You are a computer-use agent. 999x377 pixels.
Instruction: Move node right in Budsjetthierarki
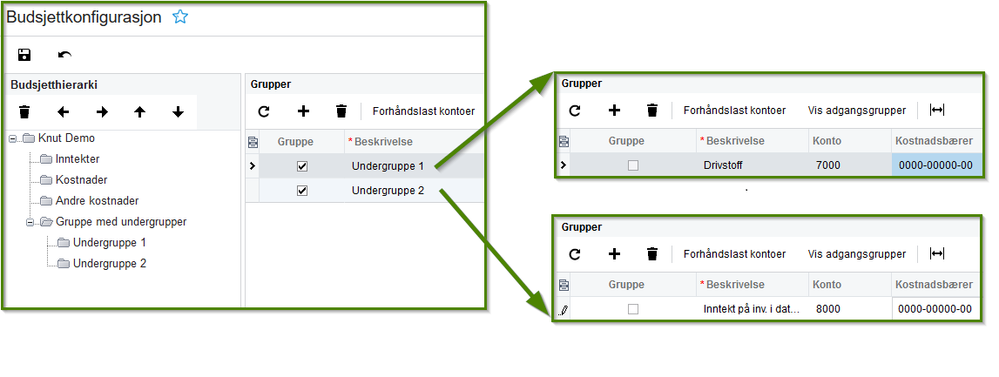102,112
